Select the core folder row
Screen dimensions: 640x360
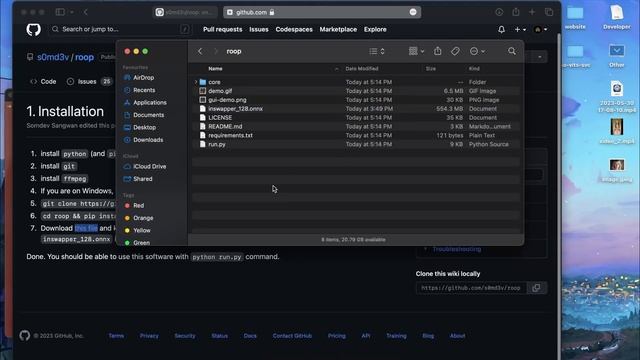(x=356, y=82)
